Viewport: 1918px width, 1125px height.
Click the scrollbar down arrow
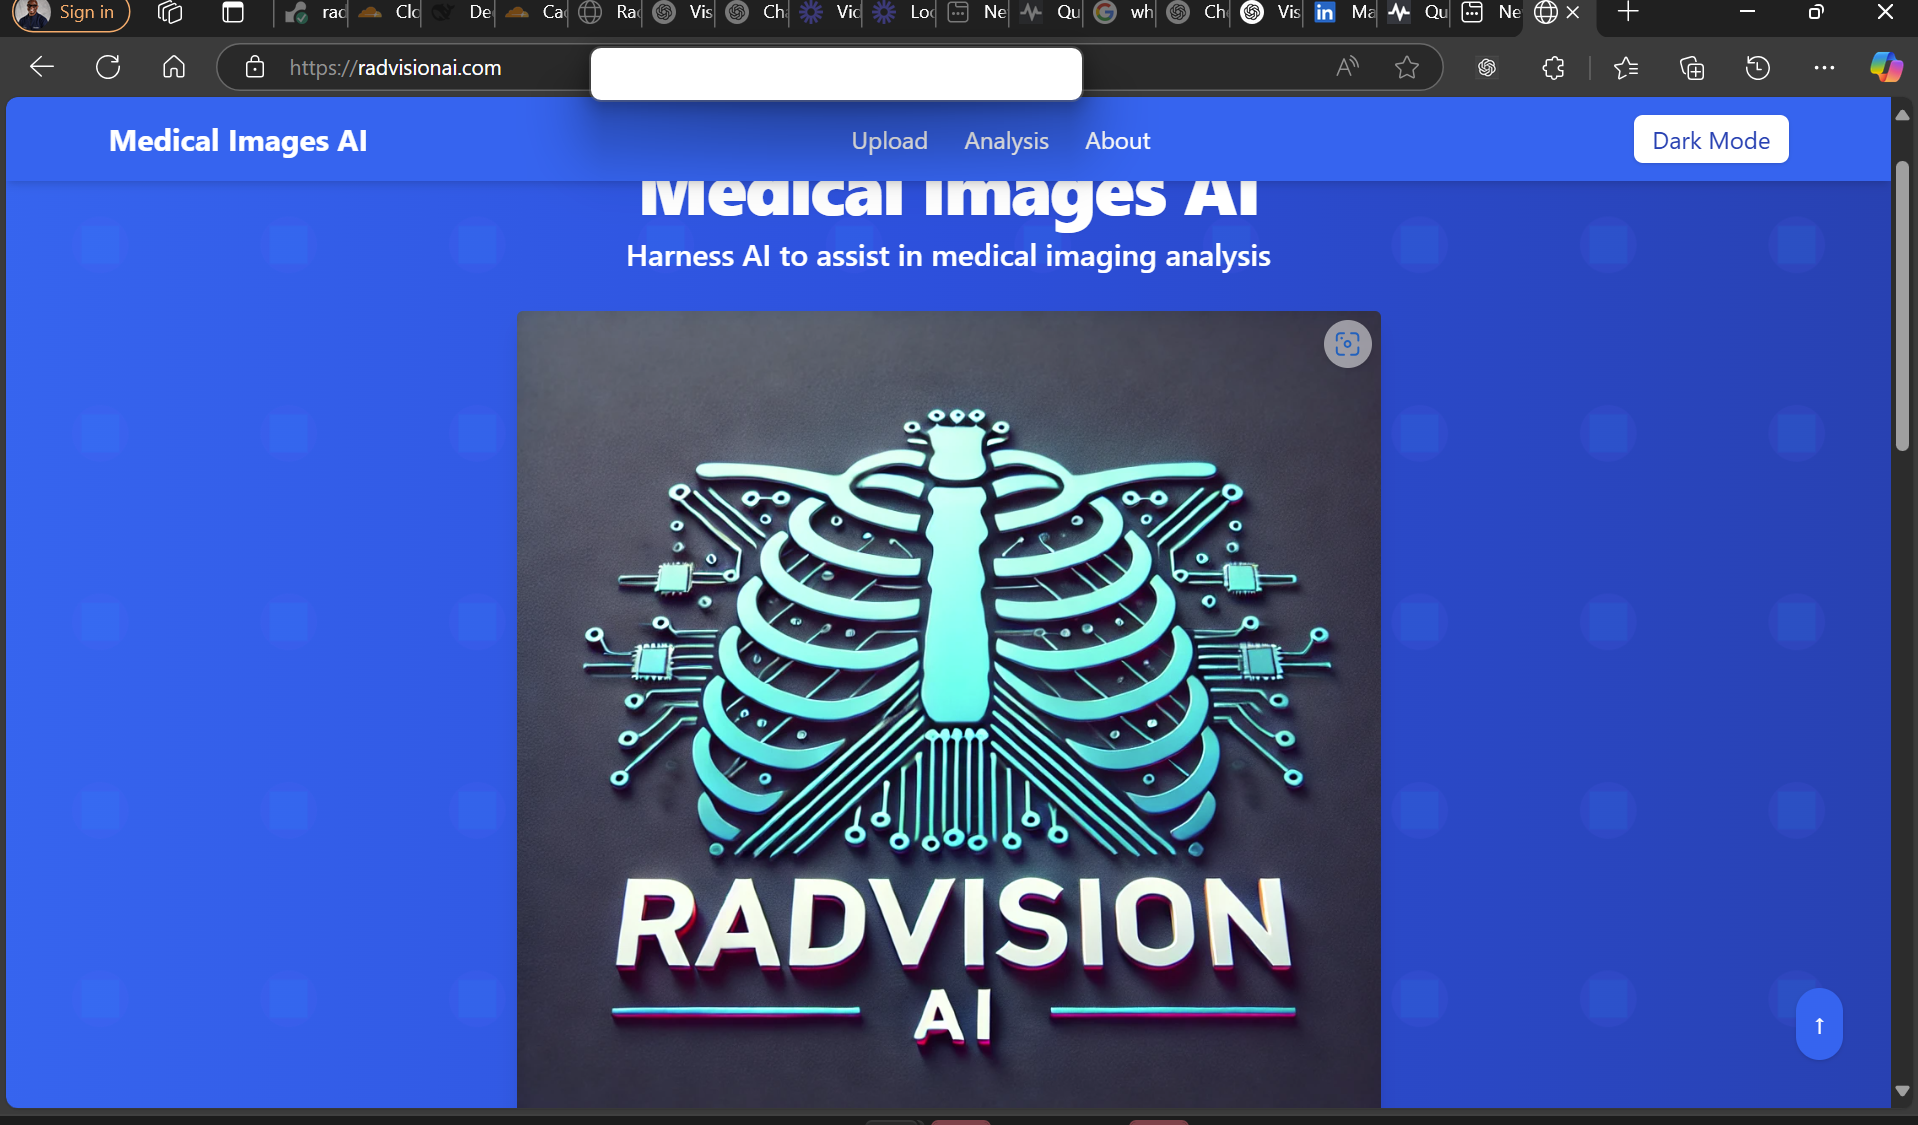(1904, 1090)
